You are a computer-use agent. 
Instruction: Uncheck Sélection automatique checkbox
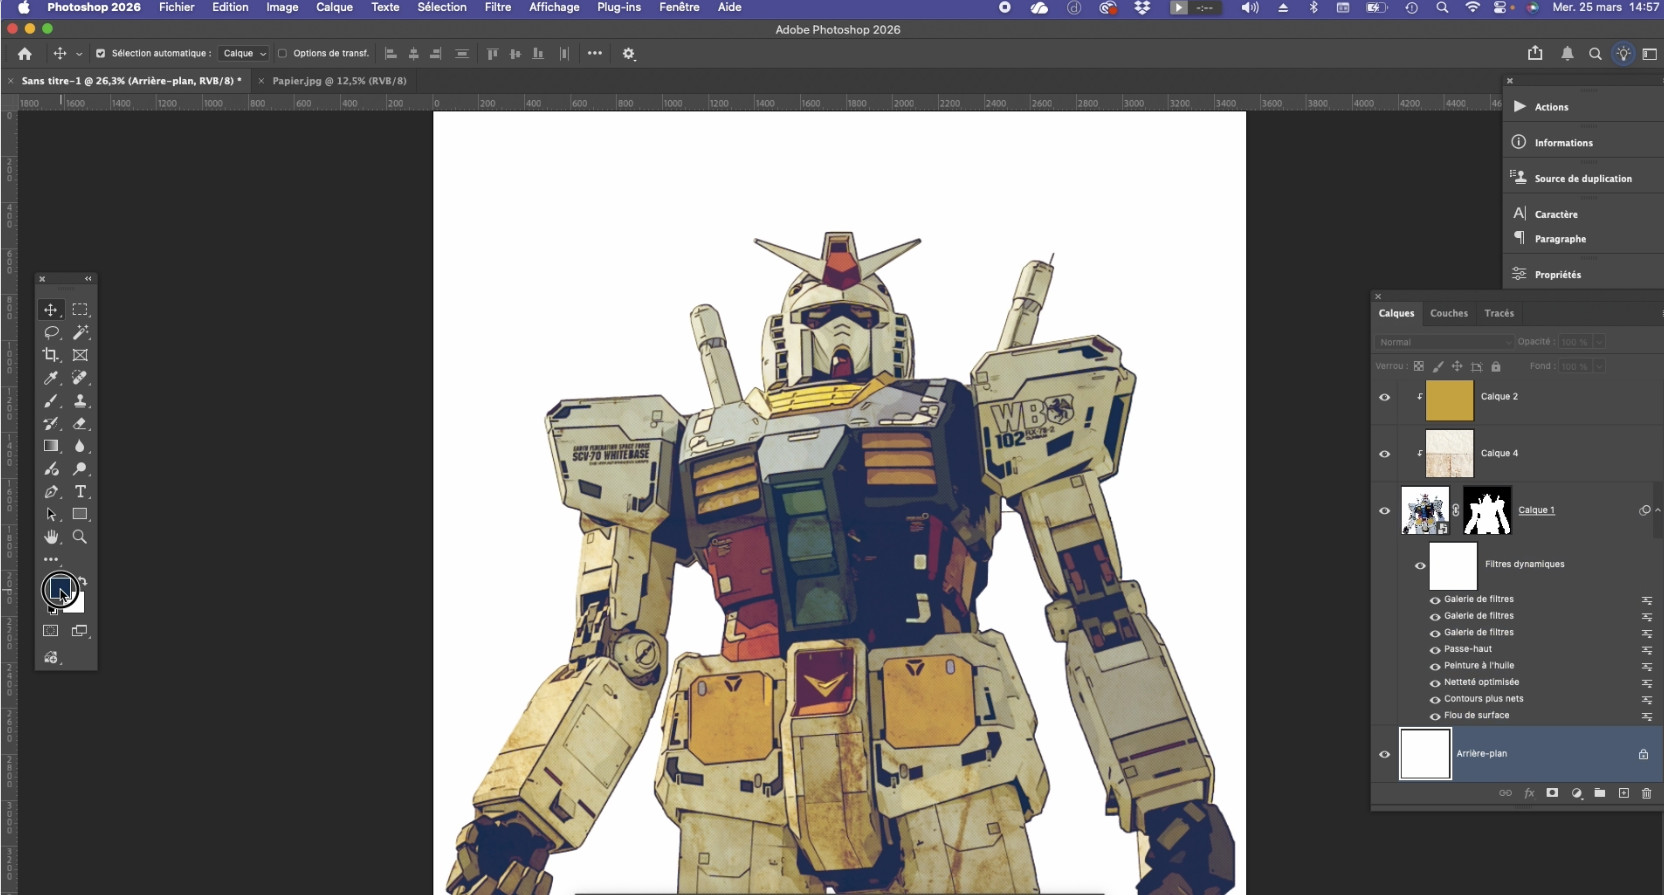100,54
